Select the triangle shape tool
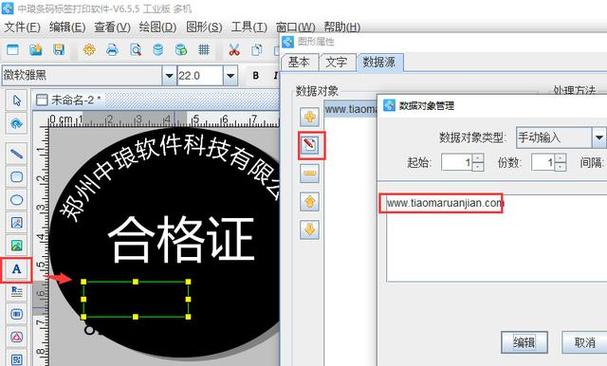Viewport: 607px width, 366px height. tap(16, 337)
